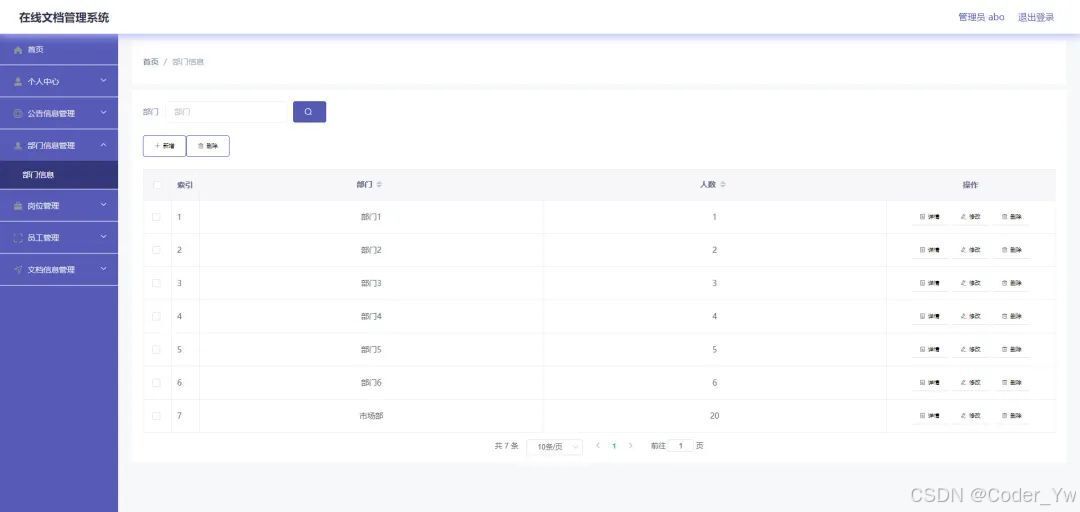
Task: Check the box for row 3
Action: tap(156, 283)
